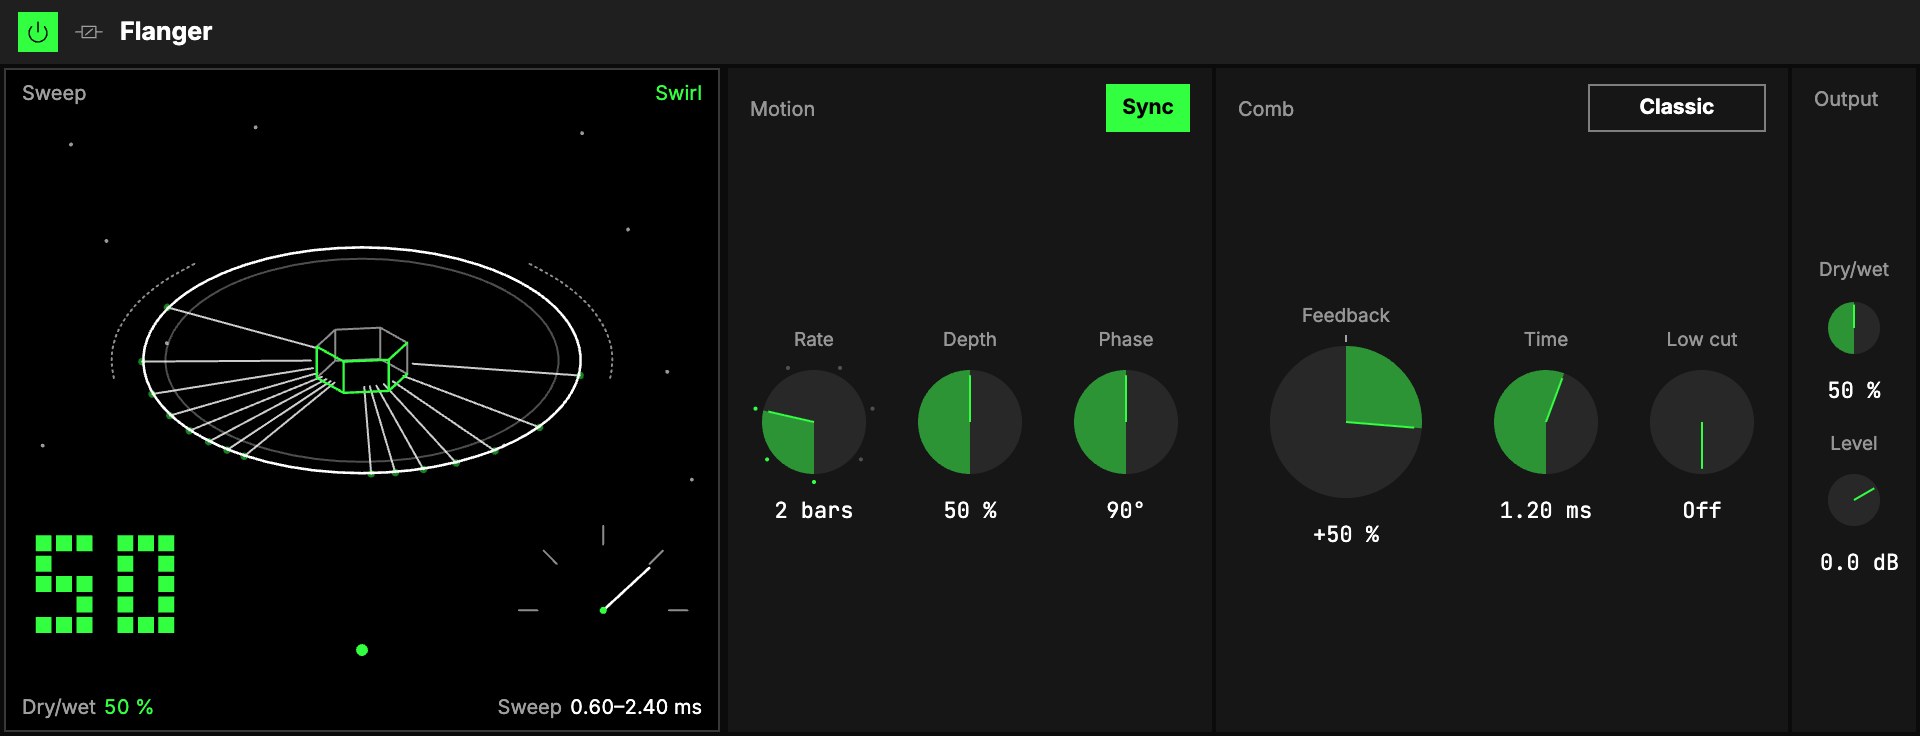The width and height of the screenshot is (1920, 736).
Task: Click the Rate knob
Action: click(x=814, y=422)
